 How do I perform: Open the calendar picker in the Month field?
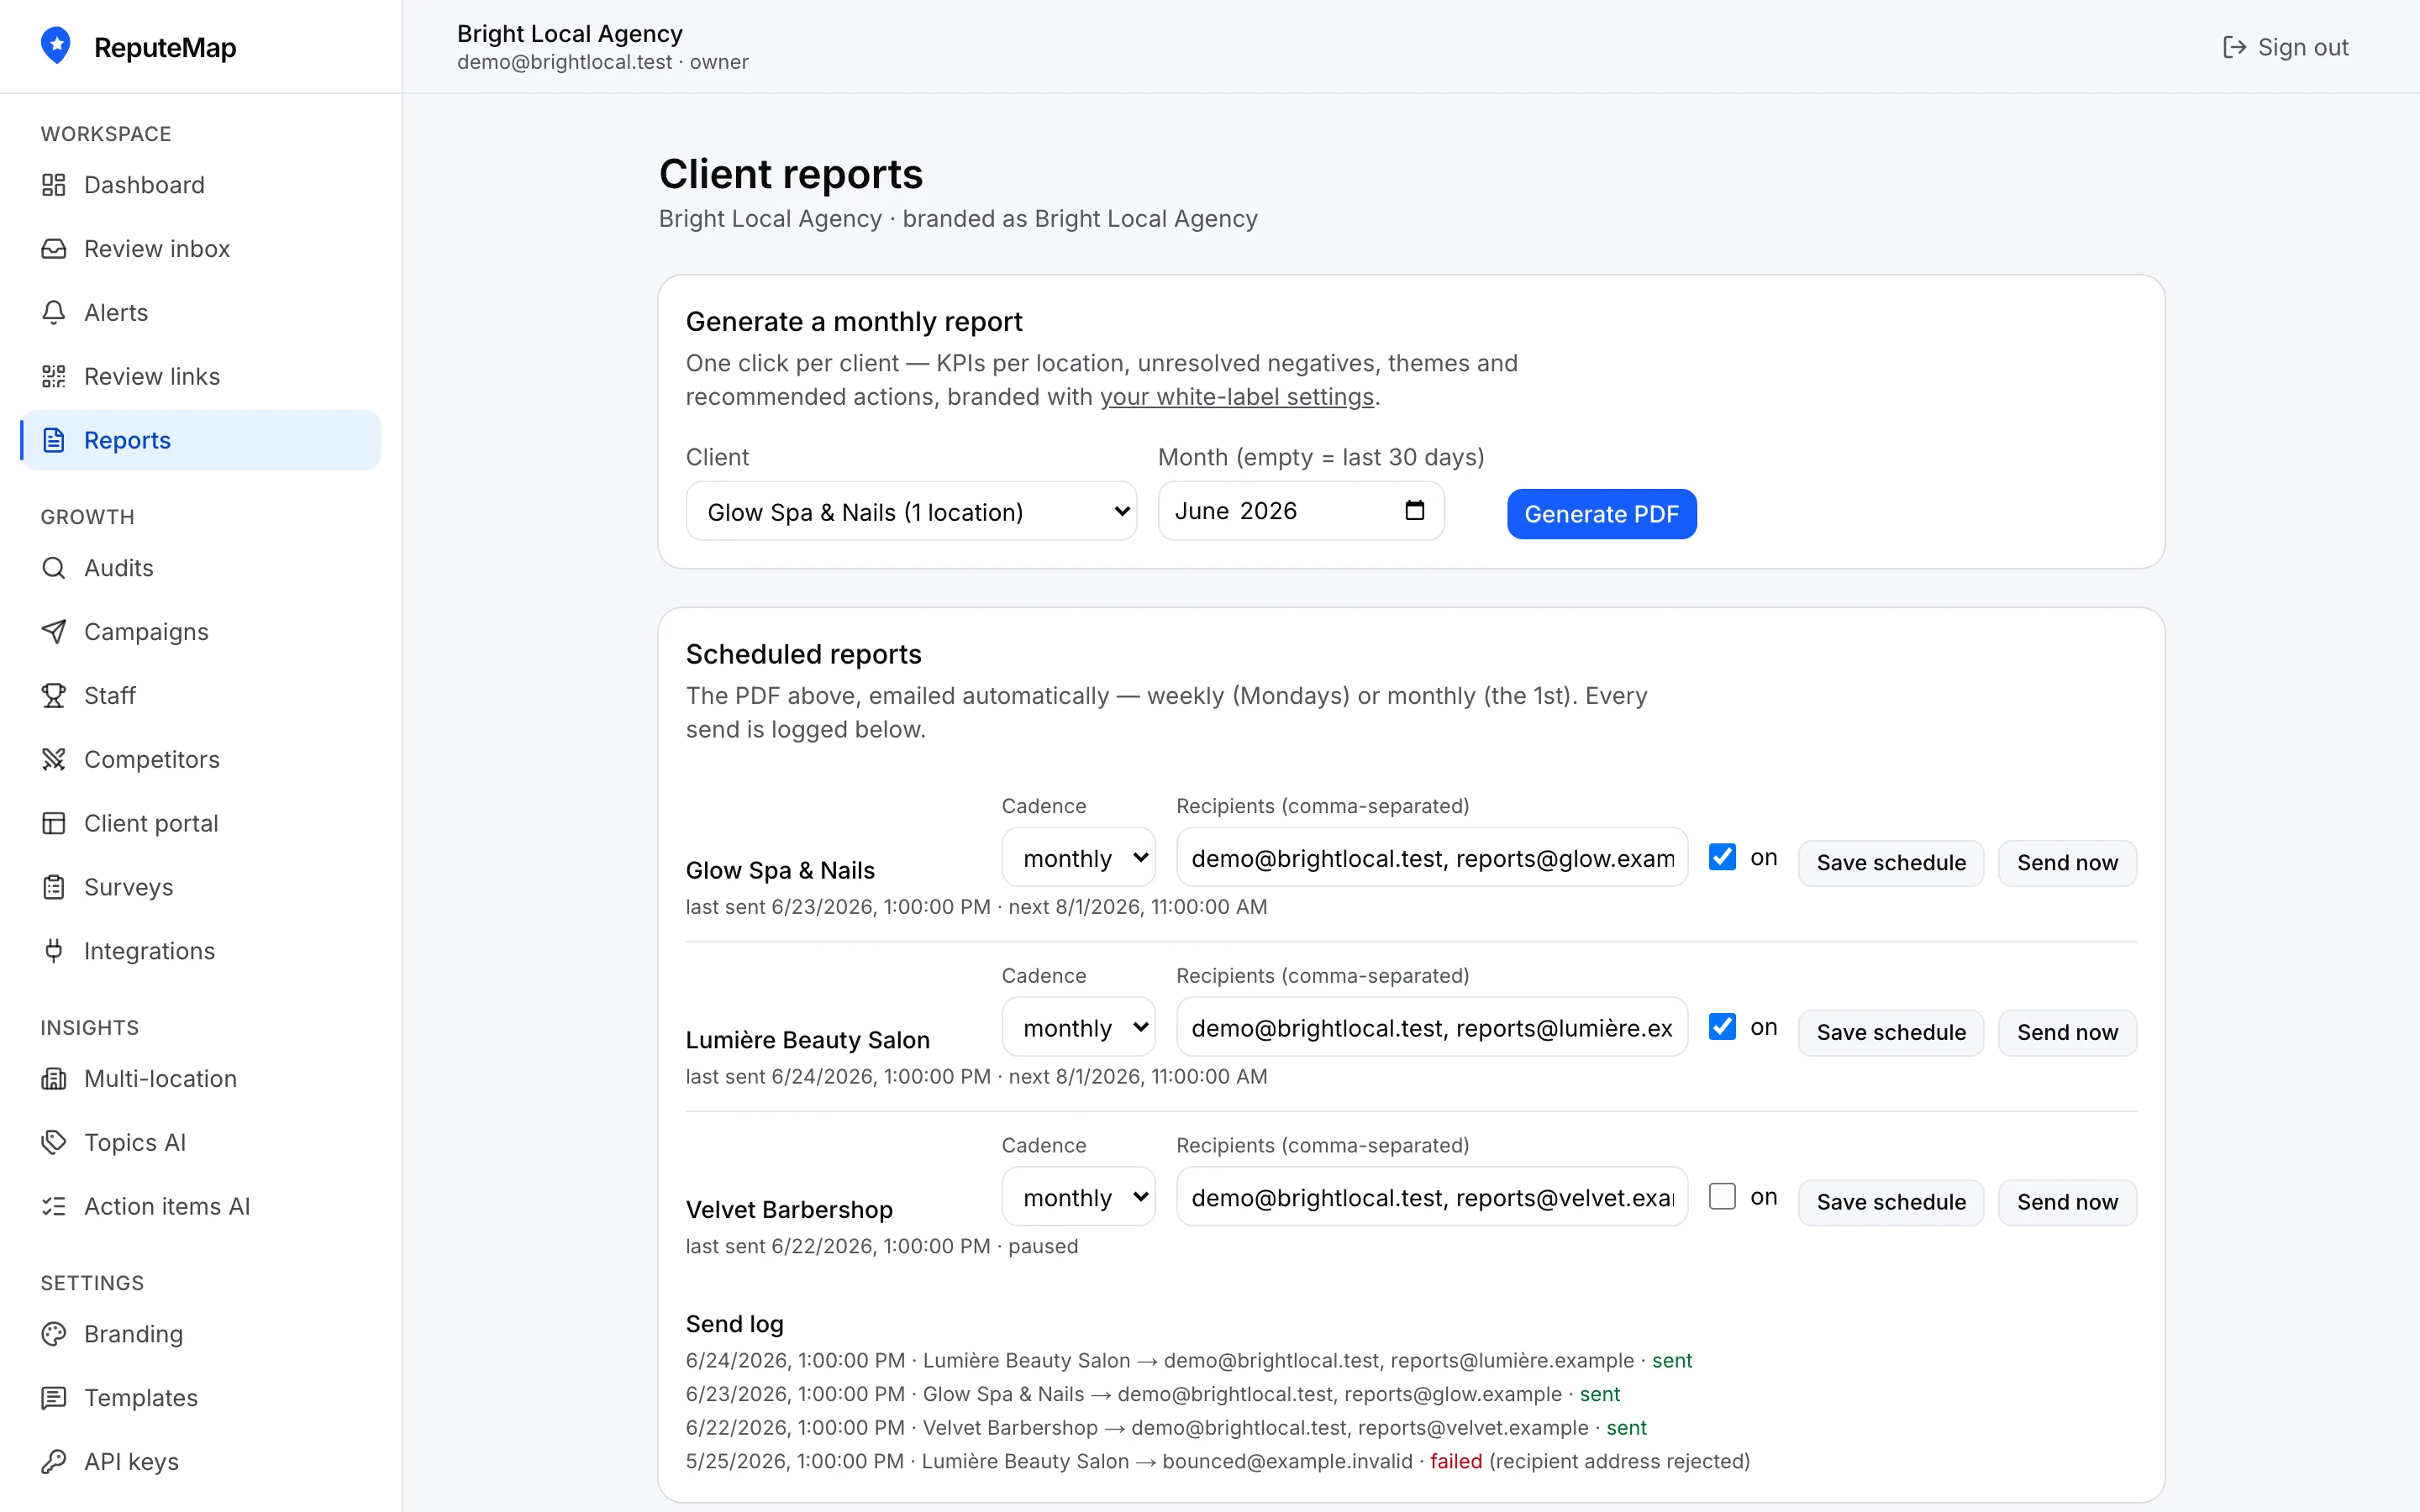(1415, 511)
